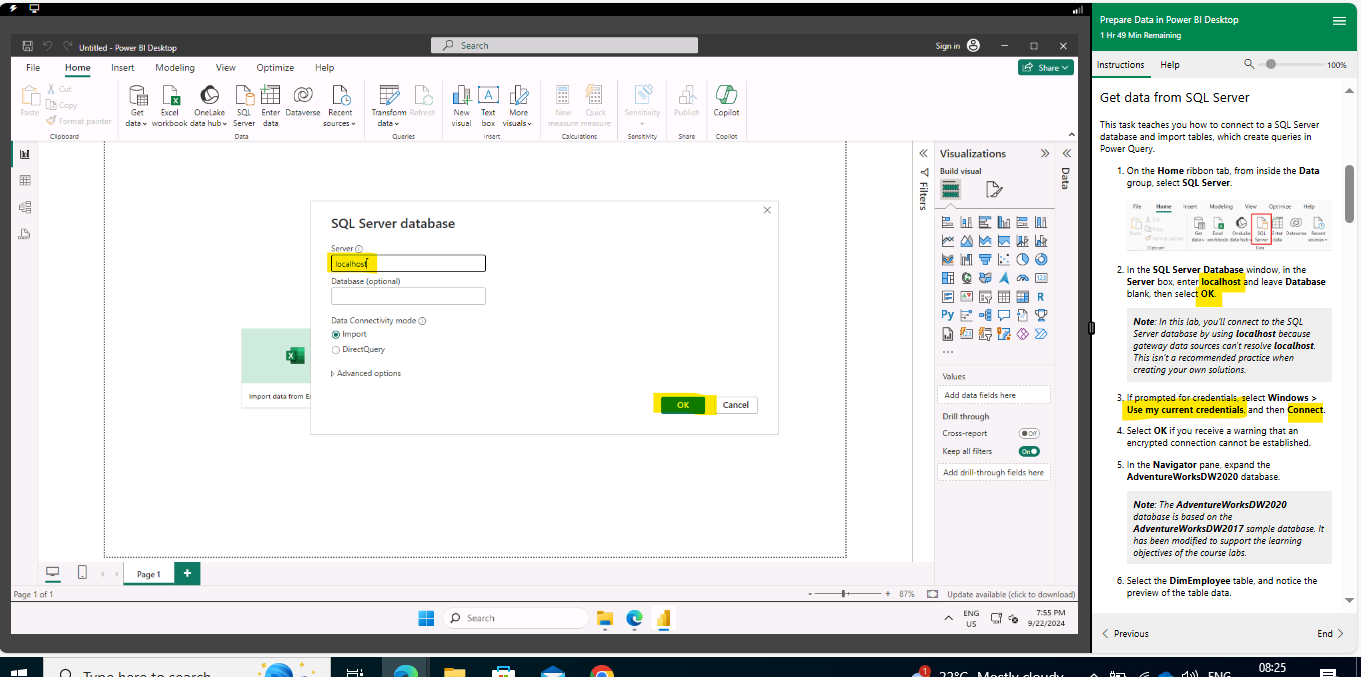This screenshot has width=1361, height=677.
Task: Open the File menu
Action: point(33,68)
